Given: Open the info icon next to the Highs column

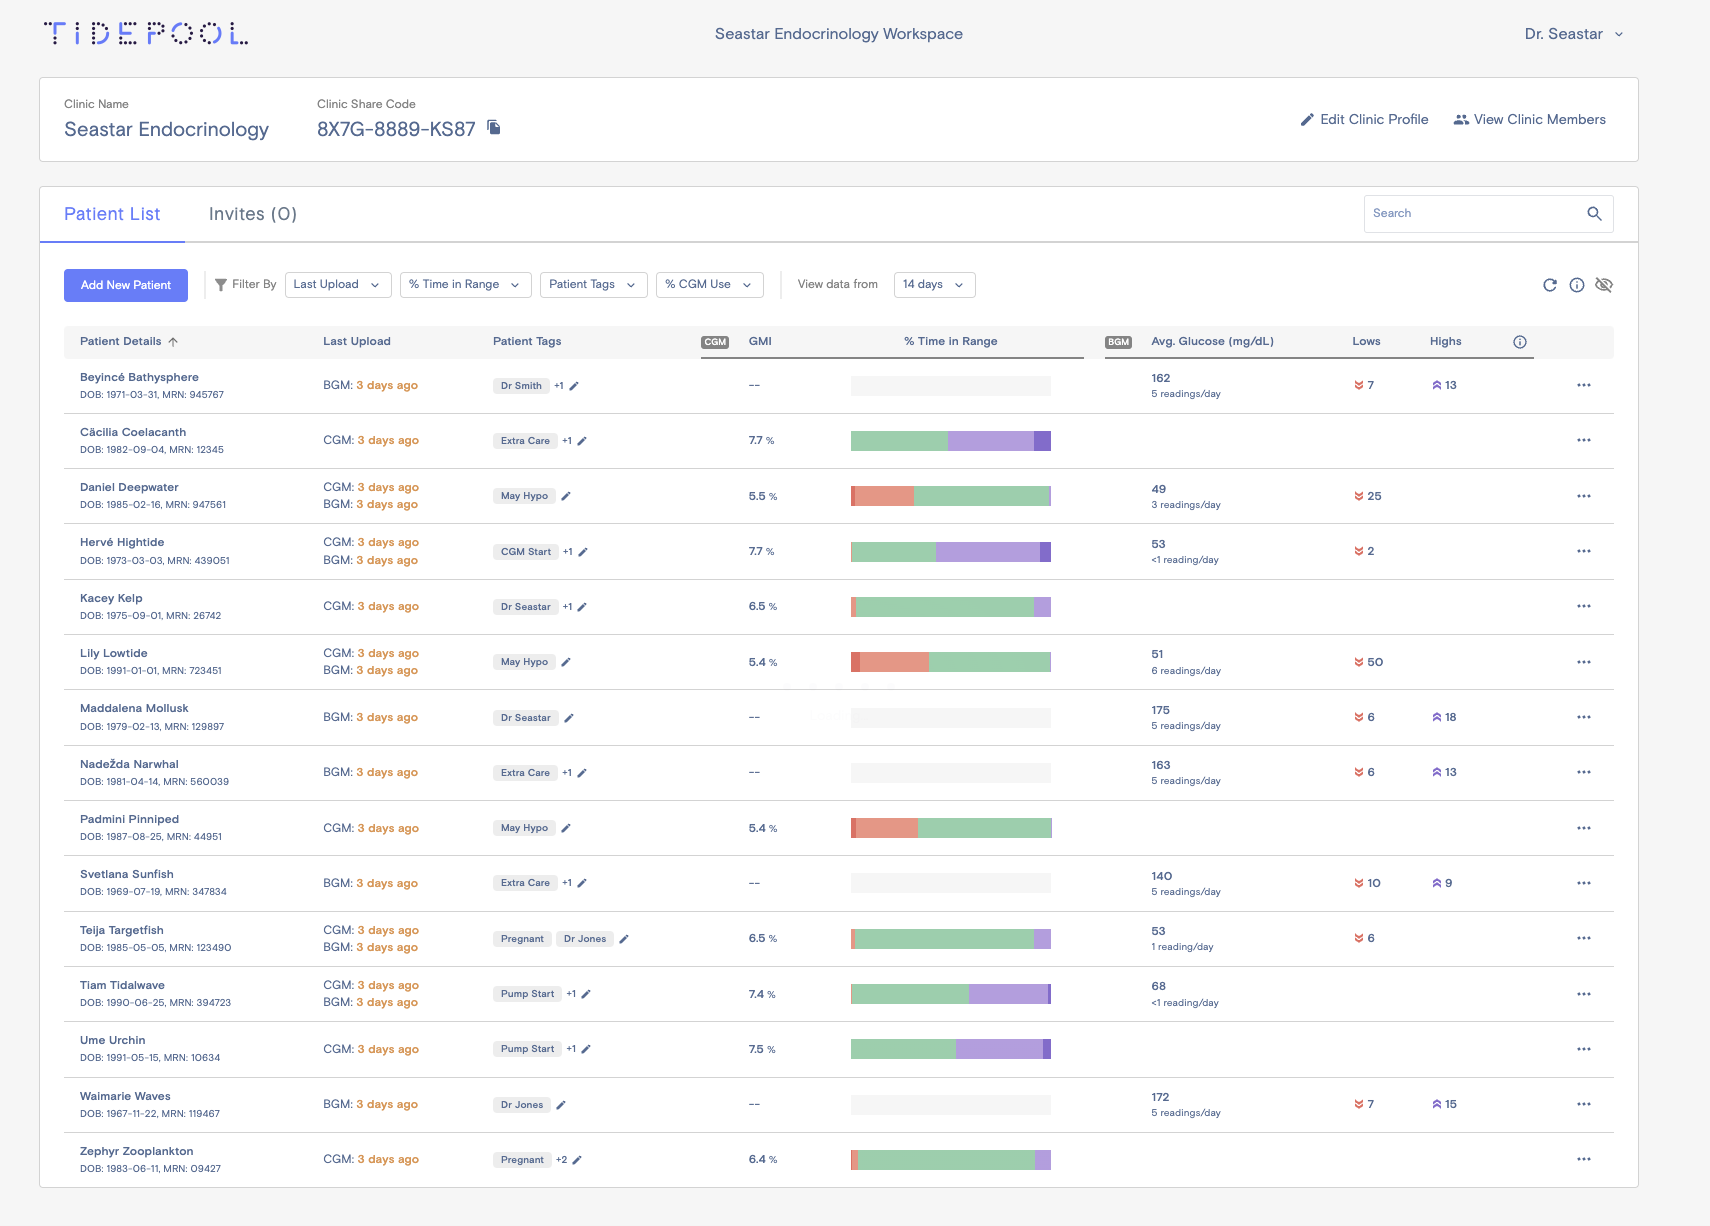Looking at the screenshot, I should 1520,341.
